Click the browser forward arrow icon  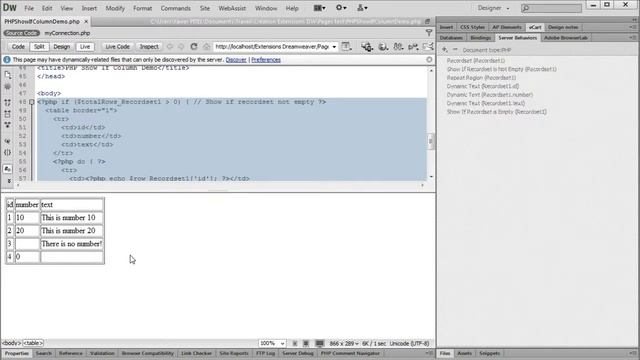coord(181,47)
